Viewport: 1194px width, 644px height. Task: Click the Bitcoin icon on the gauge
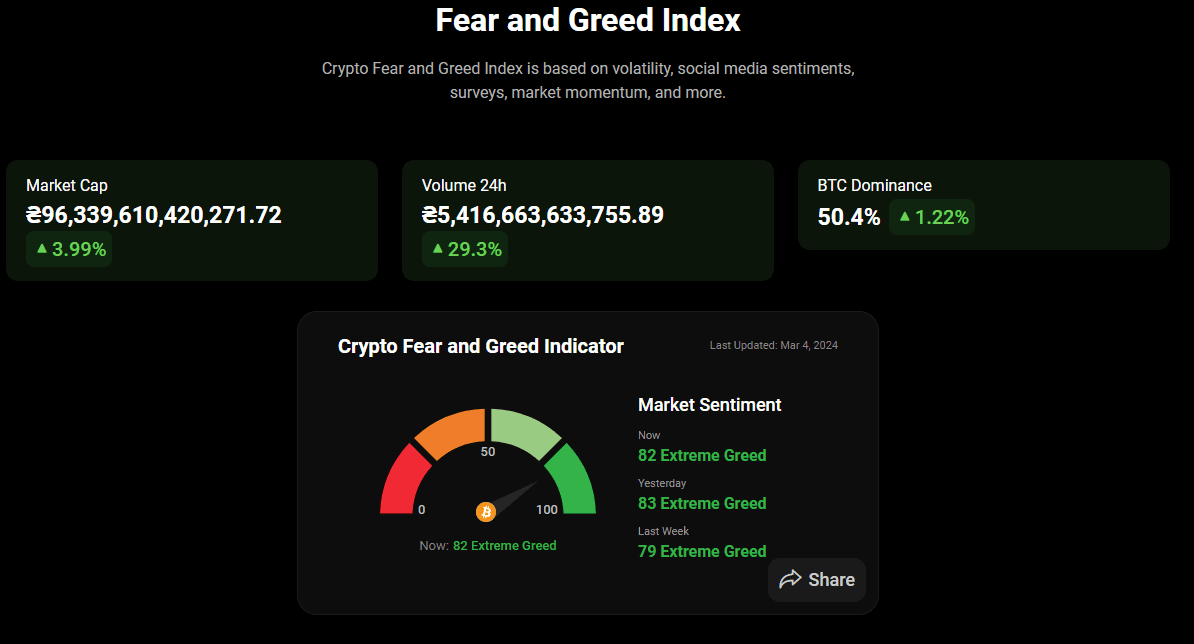(486, 512)
